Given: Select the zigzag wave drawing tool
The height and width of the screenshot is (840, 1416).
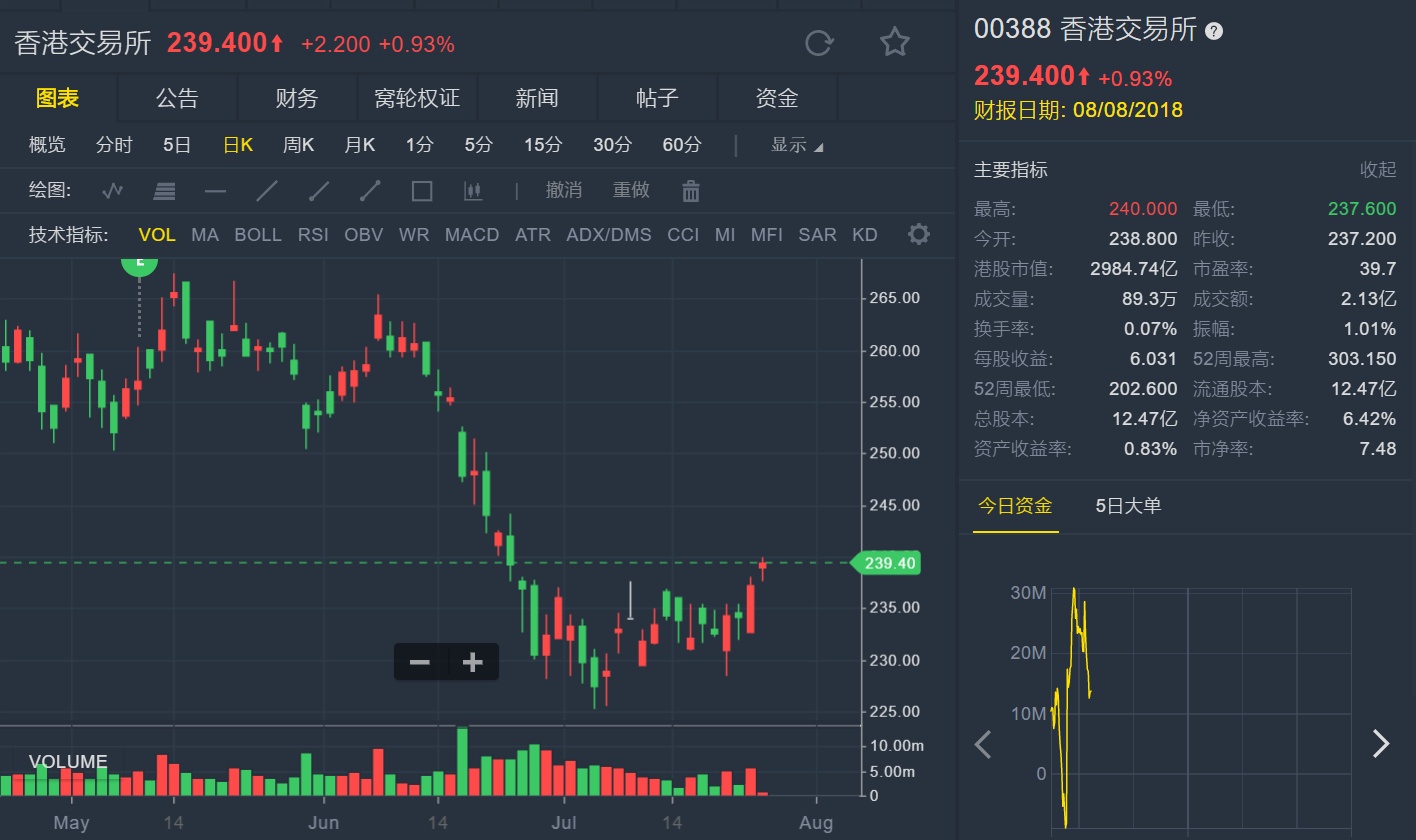Looking at the screenshot, I should [113, 190].
